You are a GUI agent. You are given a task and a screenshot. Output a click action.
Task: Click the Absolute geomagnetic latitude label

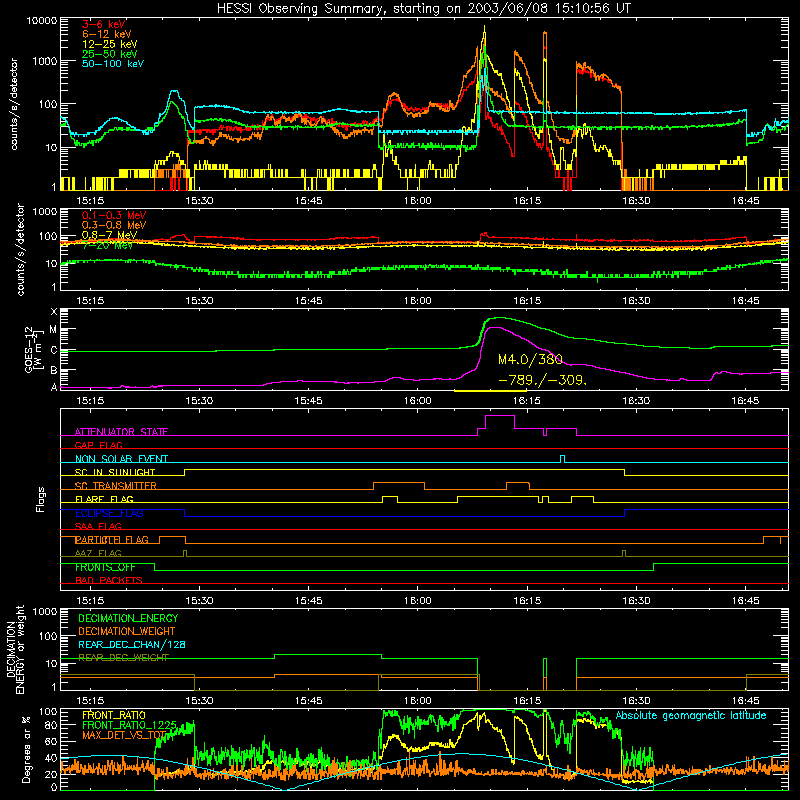(691, 715)
